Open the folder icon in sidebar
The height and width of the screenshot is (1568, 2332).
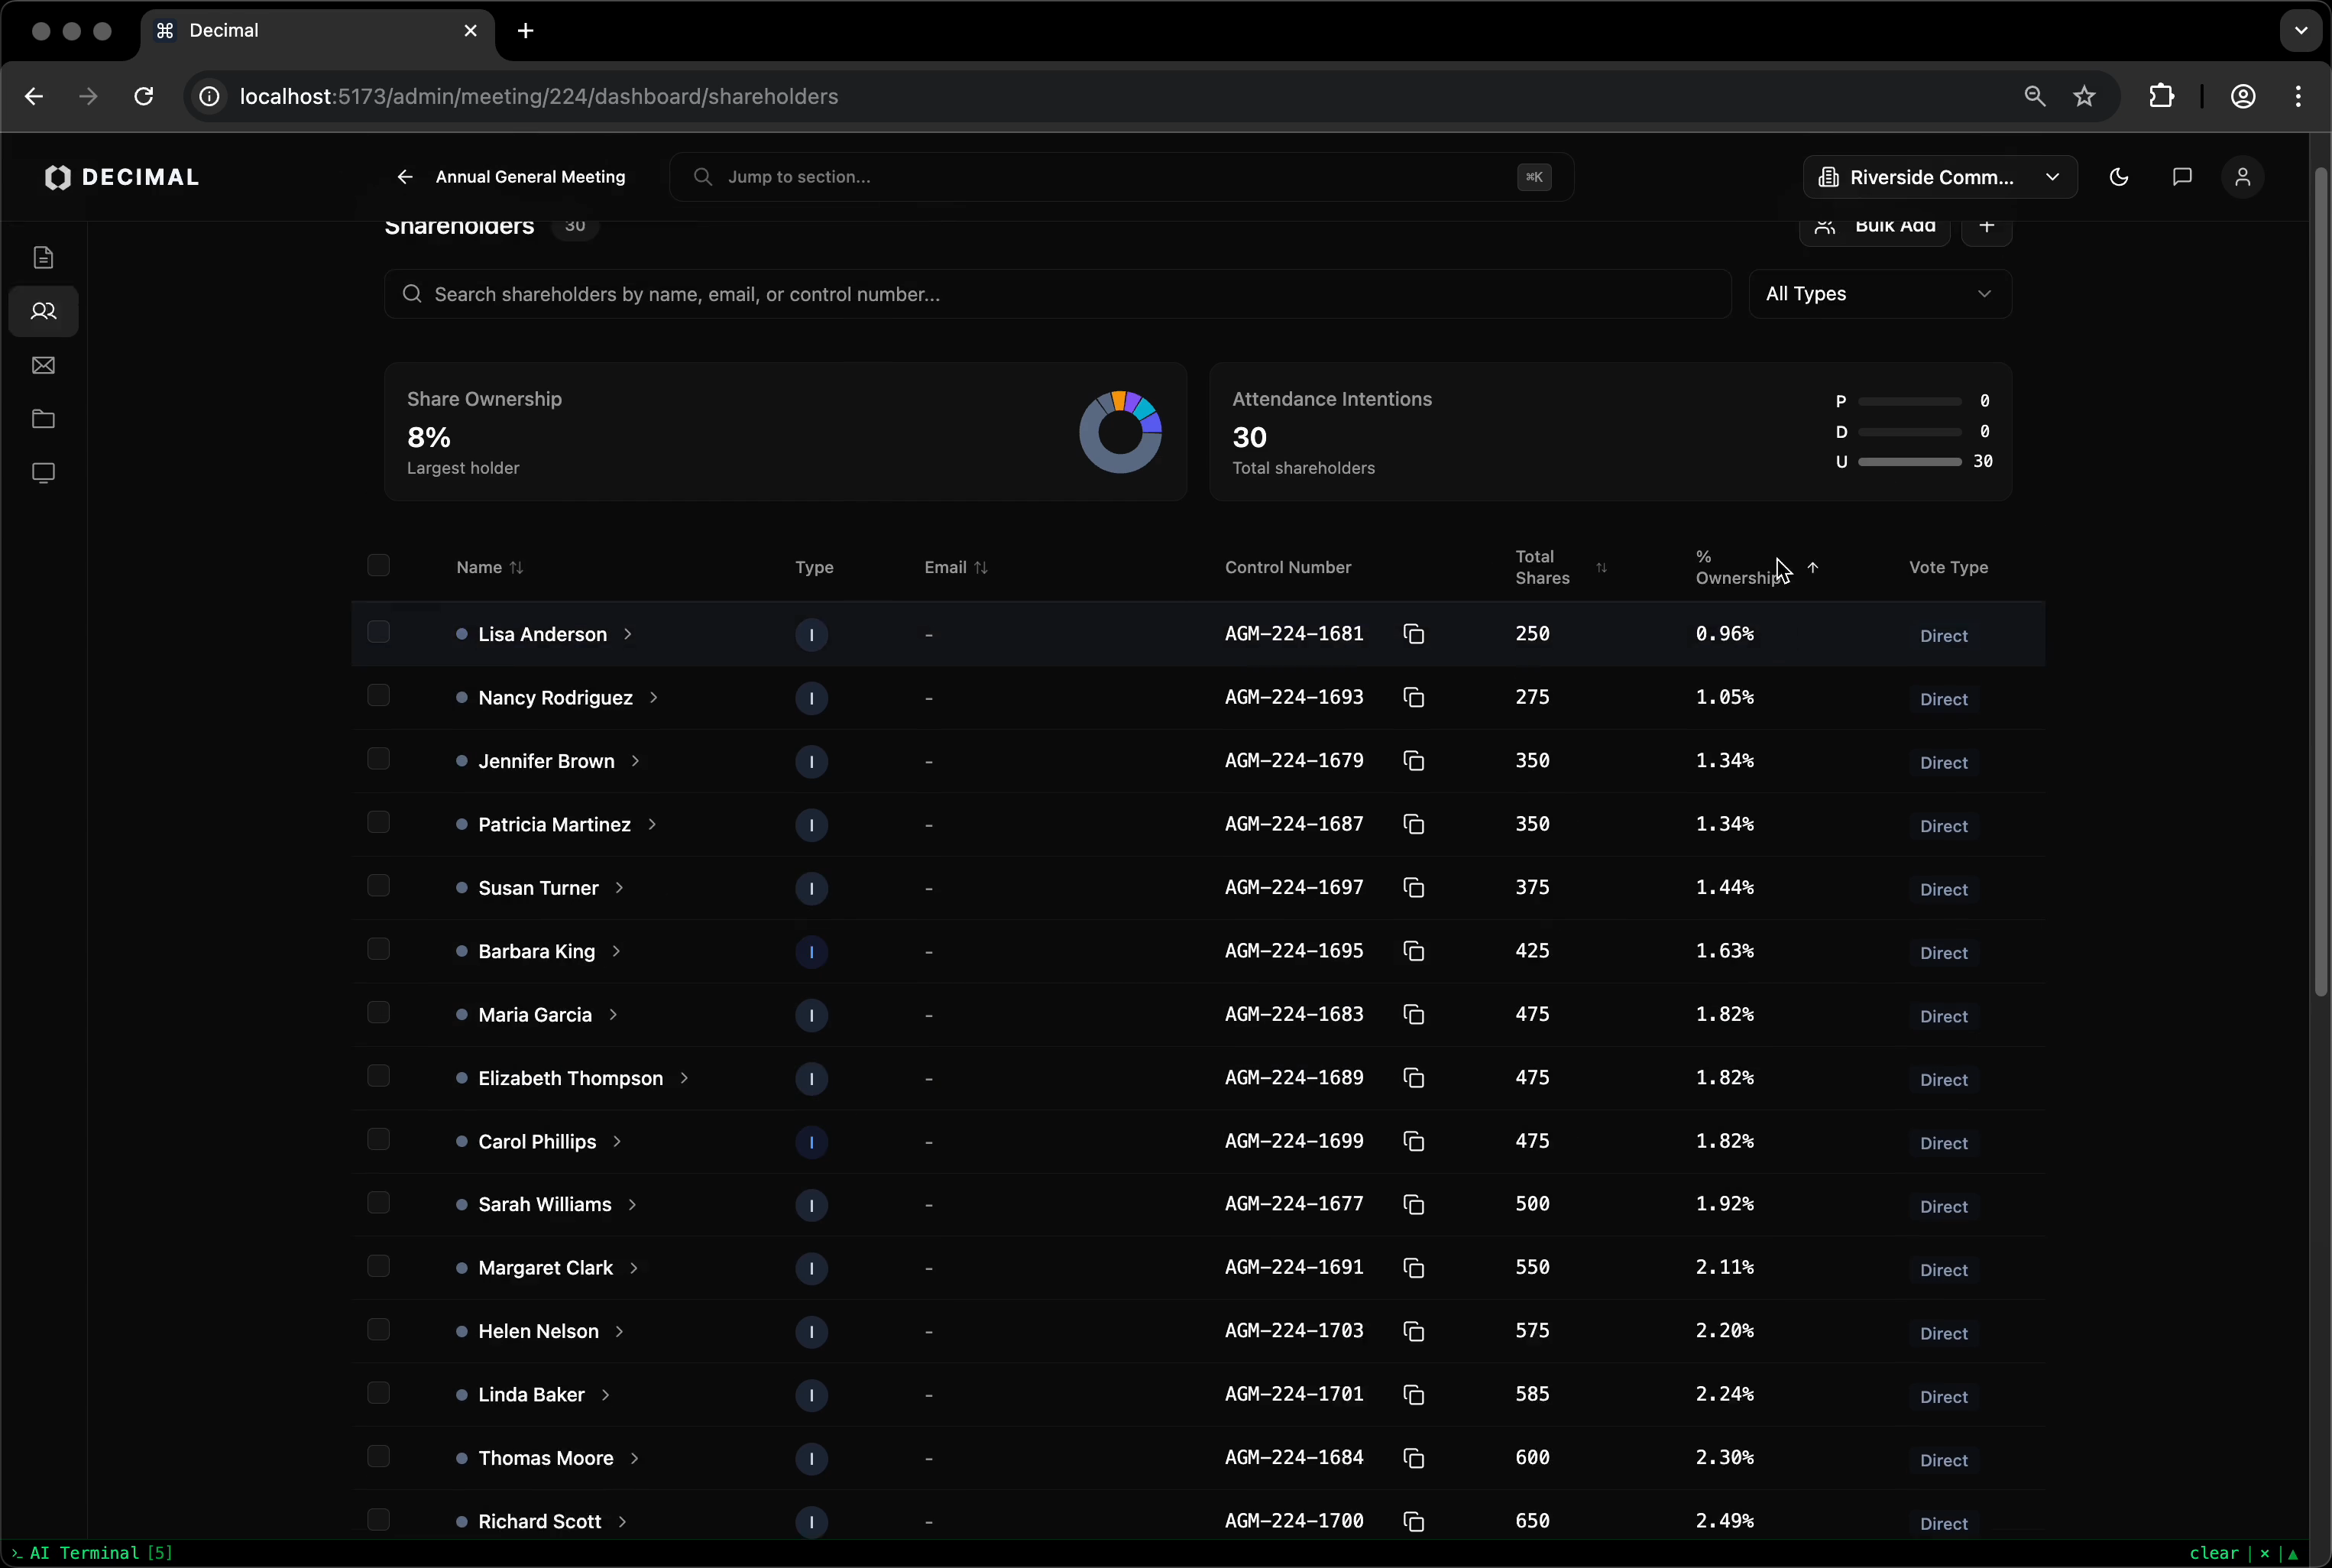point(43,419)
